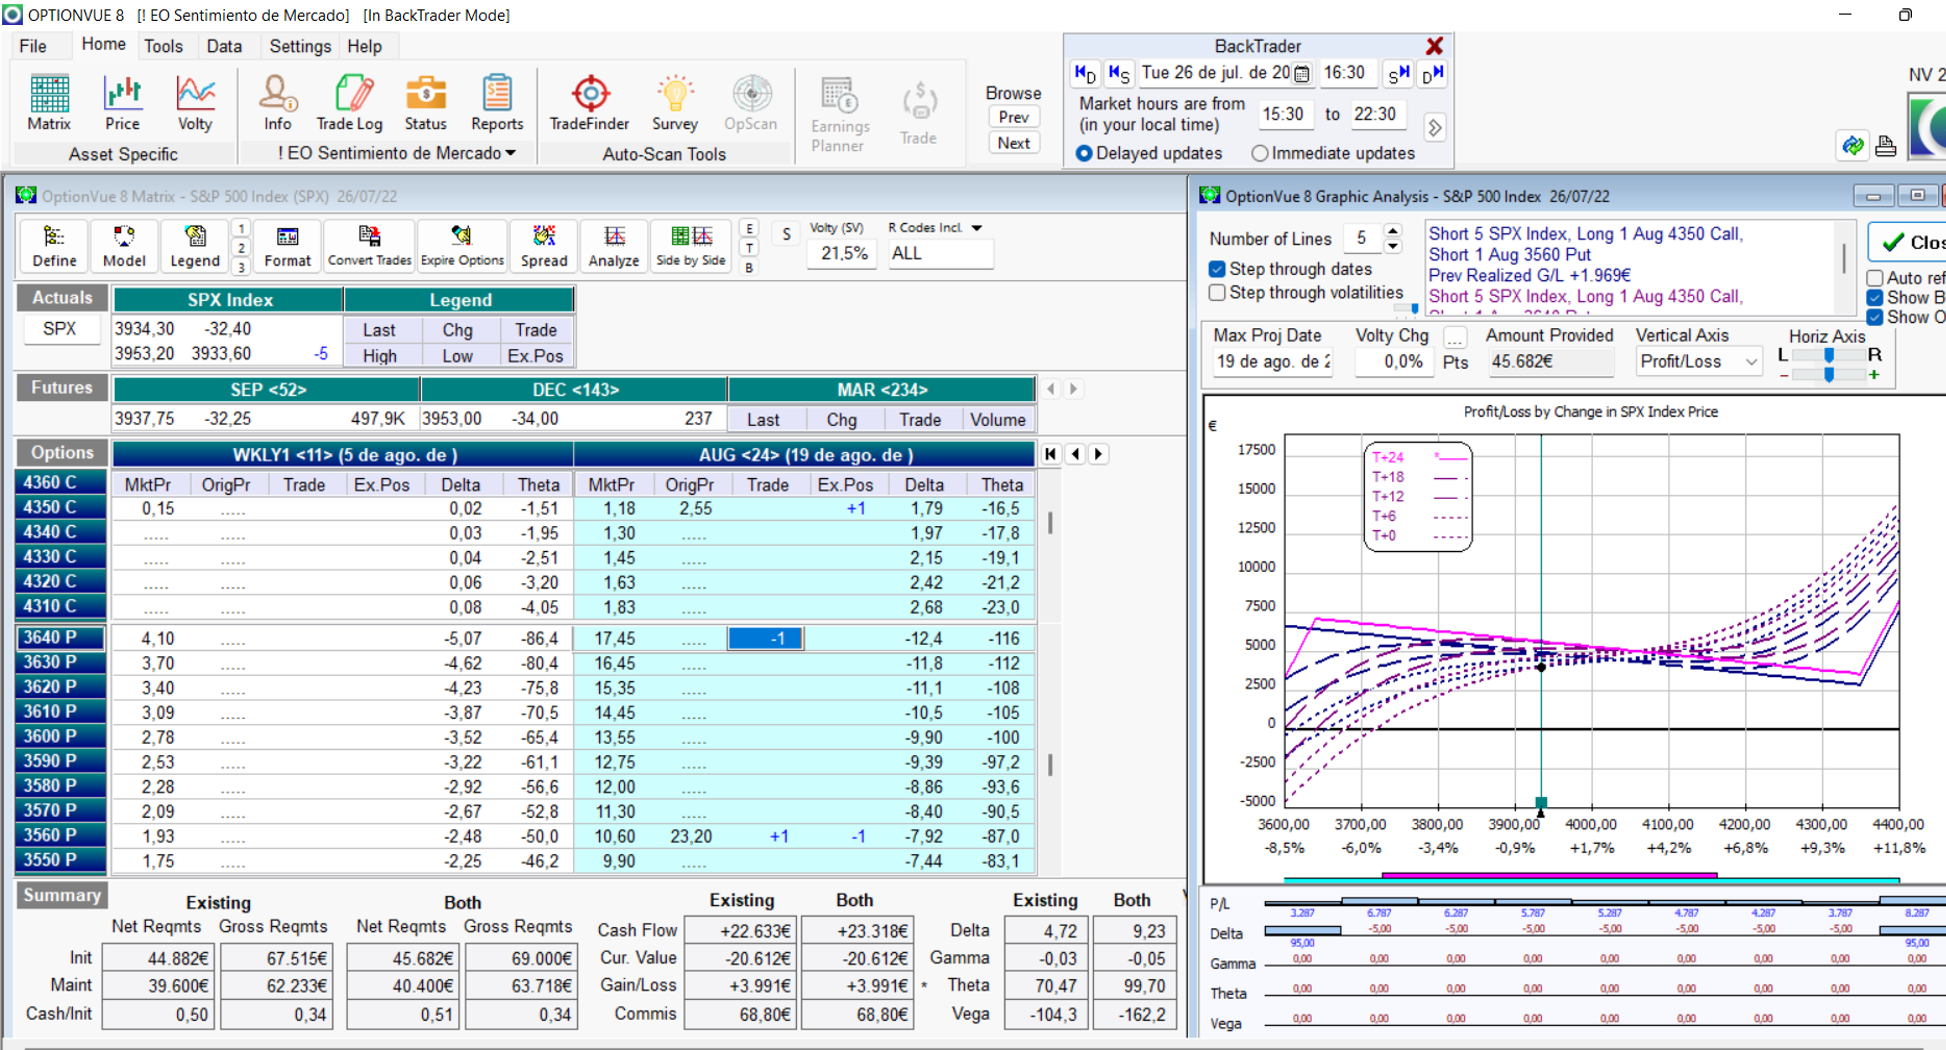1946x1050 pixels.
Task: Click the Browse Next button
Action: pos(1013,143)
